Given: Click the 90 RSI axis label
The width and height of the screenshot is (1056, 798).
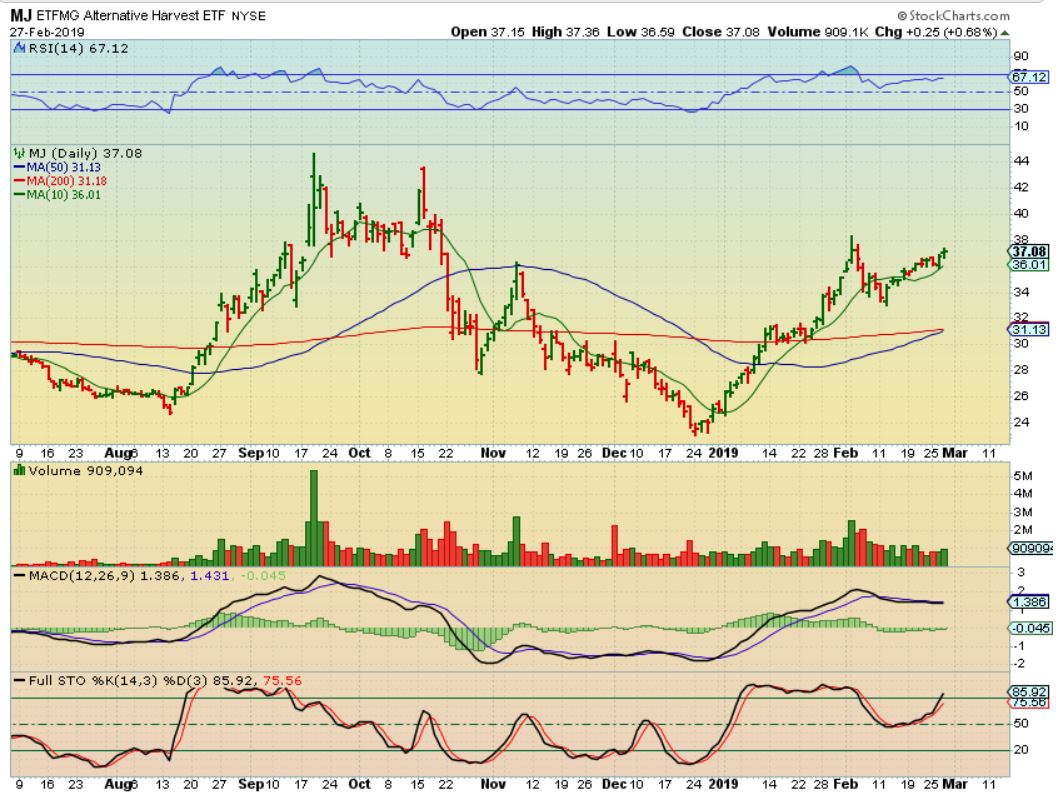Looking at the screenshot, I should coord(1021,57).
